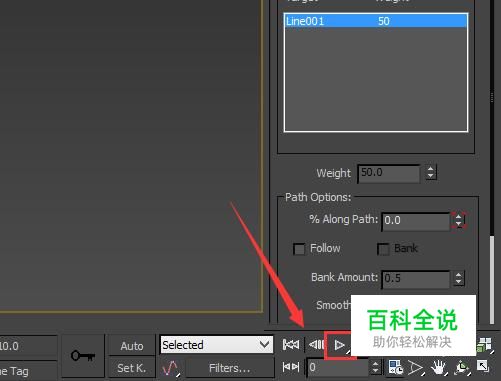This screenshot has height=381, width=501.
Task: Click the current frame number field
Action: coord(337,368)
